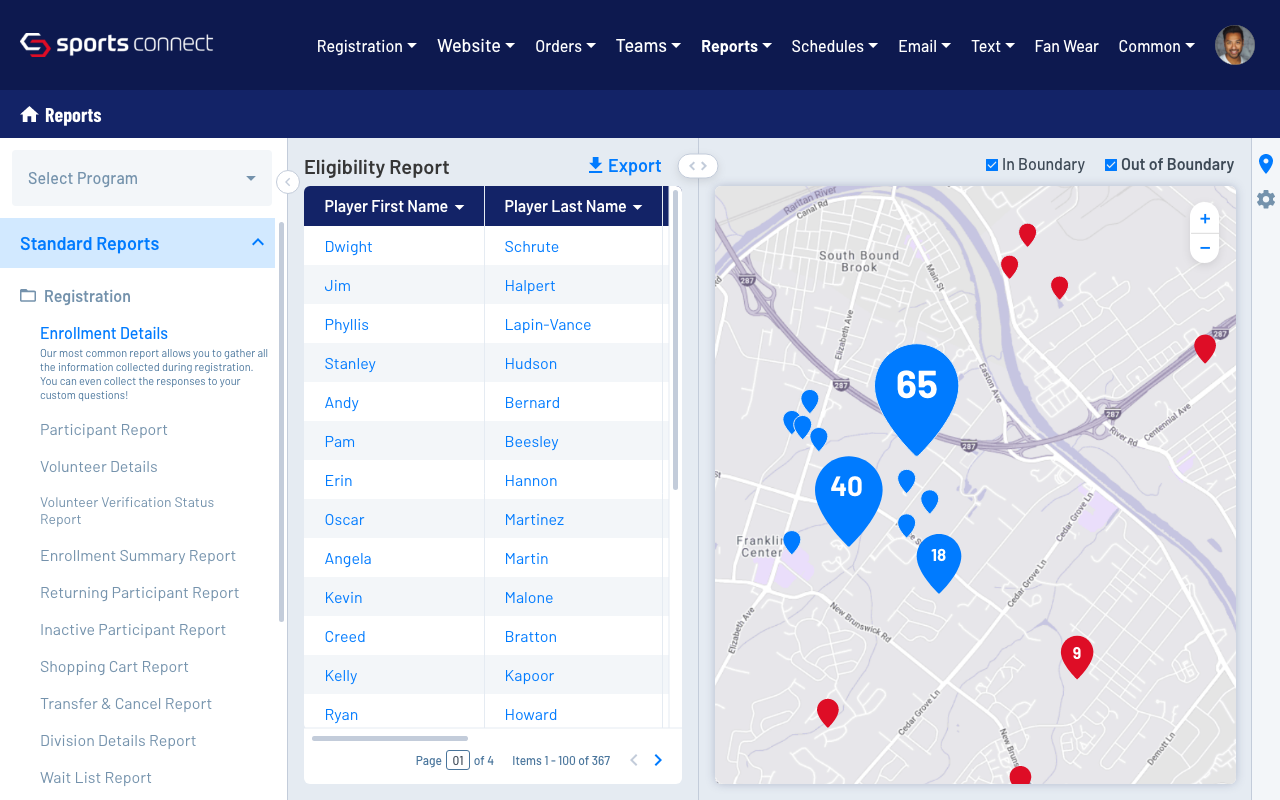Go to previous page arrow

634,760
